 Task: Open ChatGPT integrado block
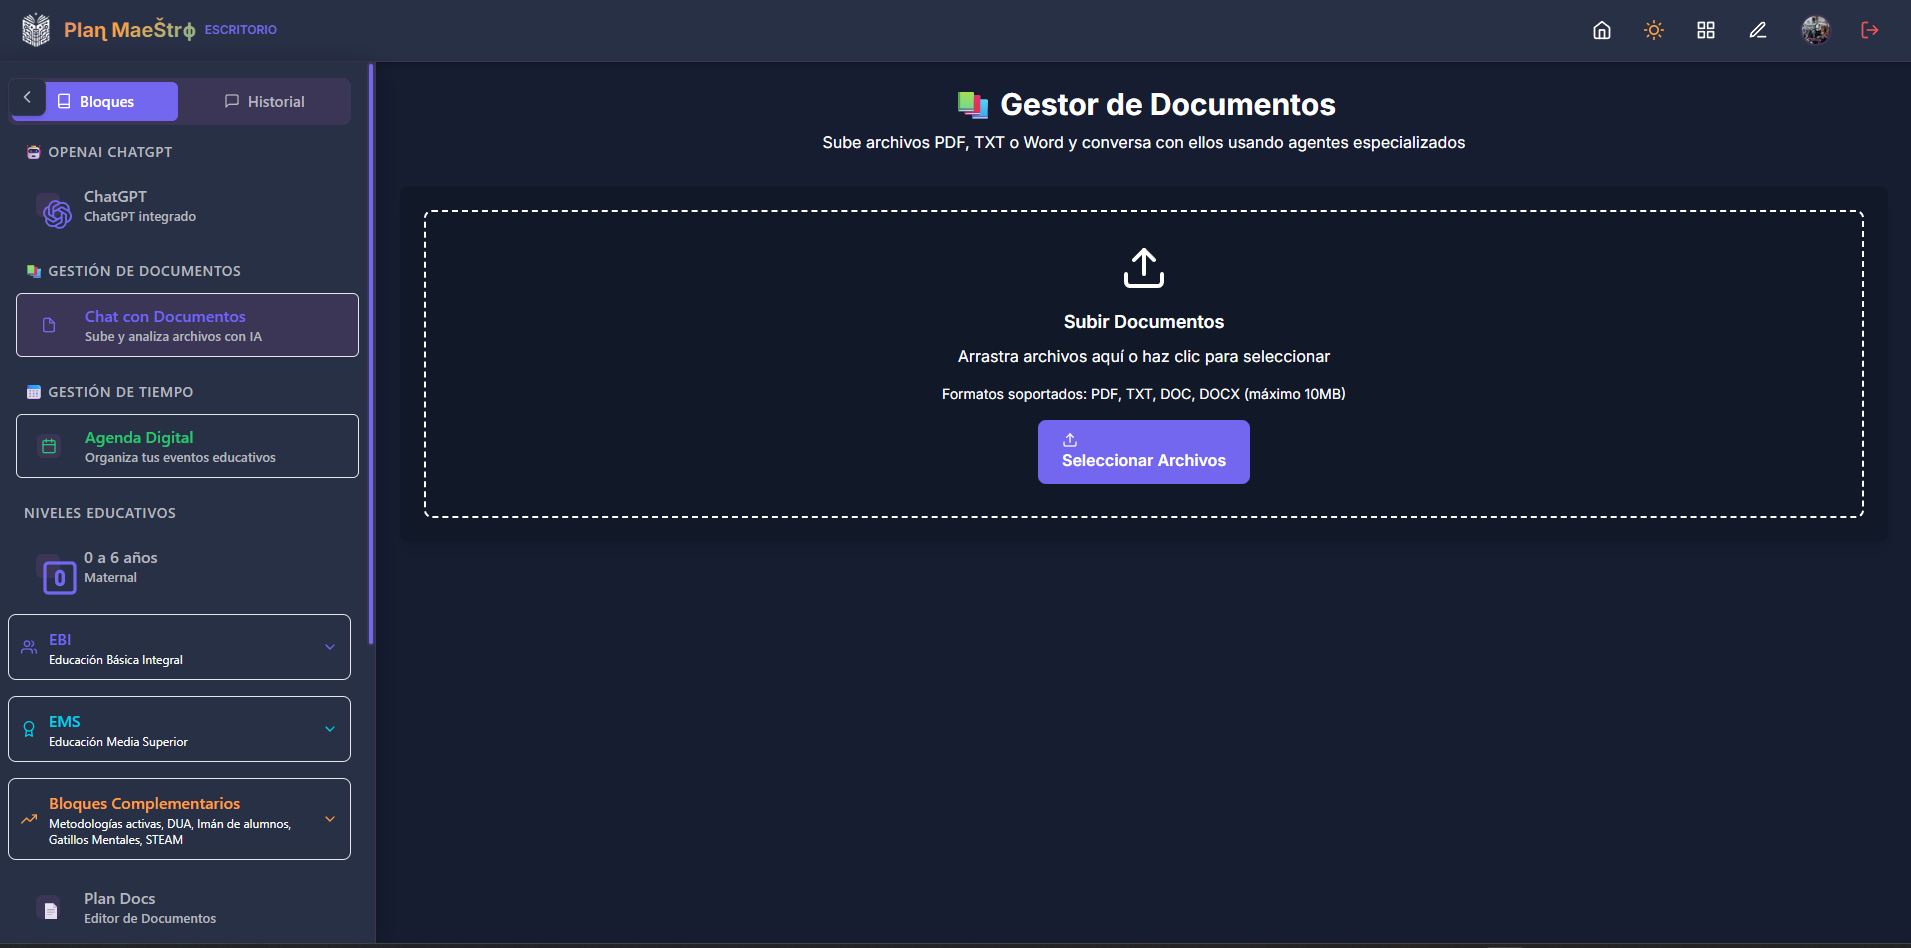click(140, 207)
